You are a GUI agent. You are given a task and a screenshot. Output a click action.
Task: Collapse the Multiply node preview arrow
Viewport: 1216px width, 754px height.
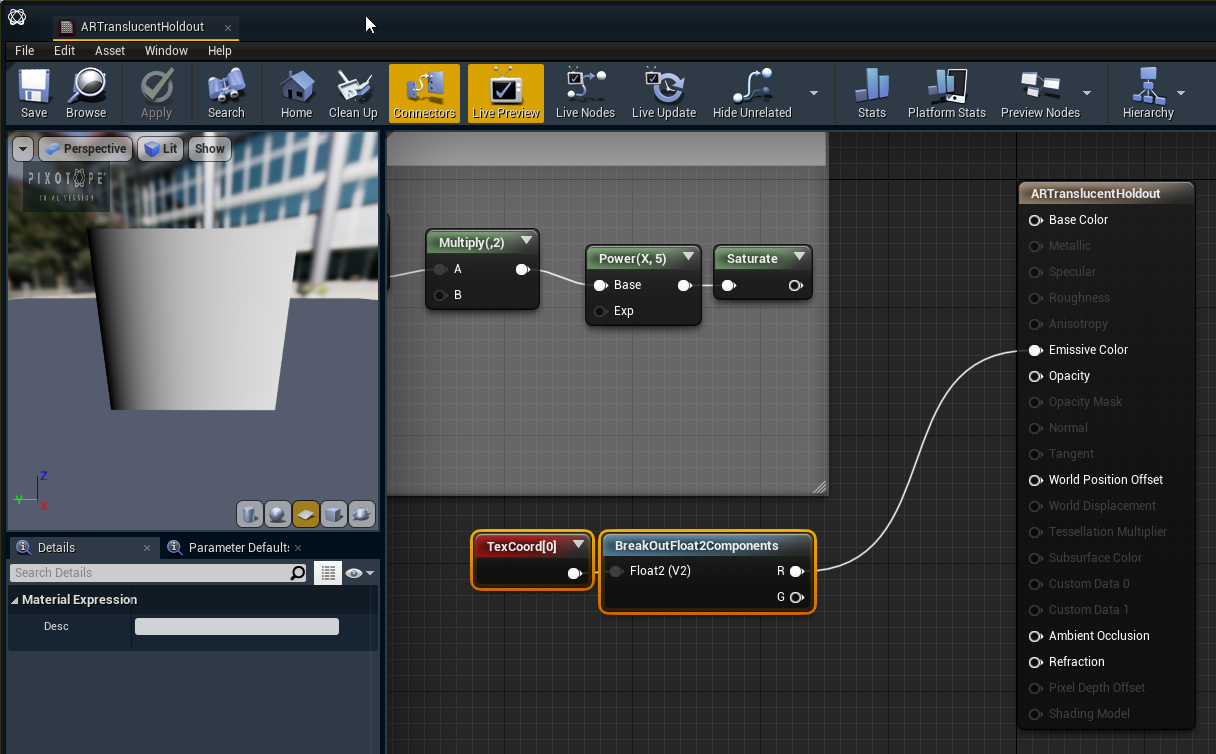[526, 241]
